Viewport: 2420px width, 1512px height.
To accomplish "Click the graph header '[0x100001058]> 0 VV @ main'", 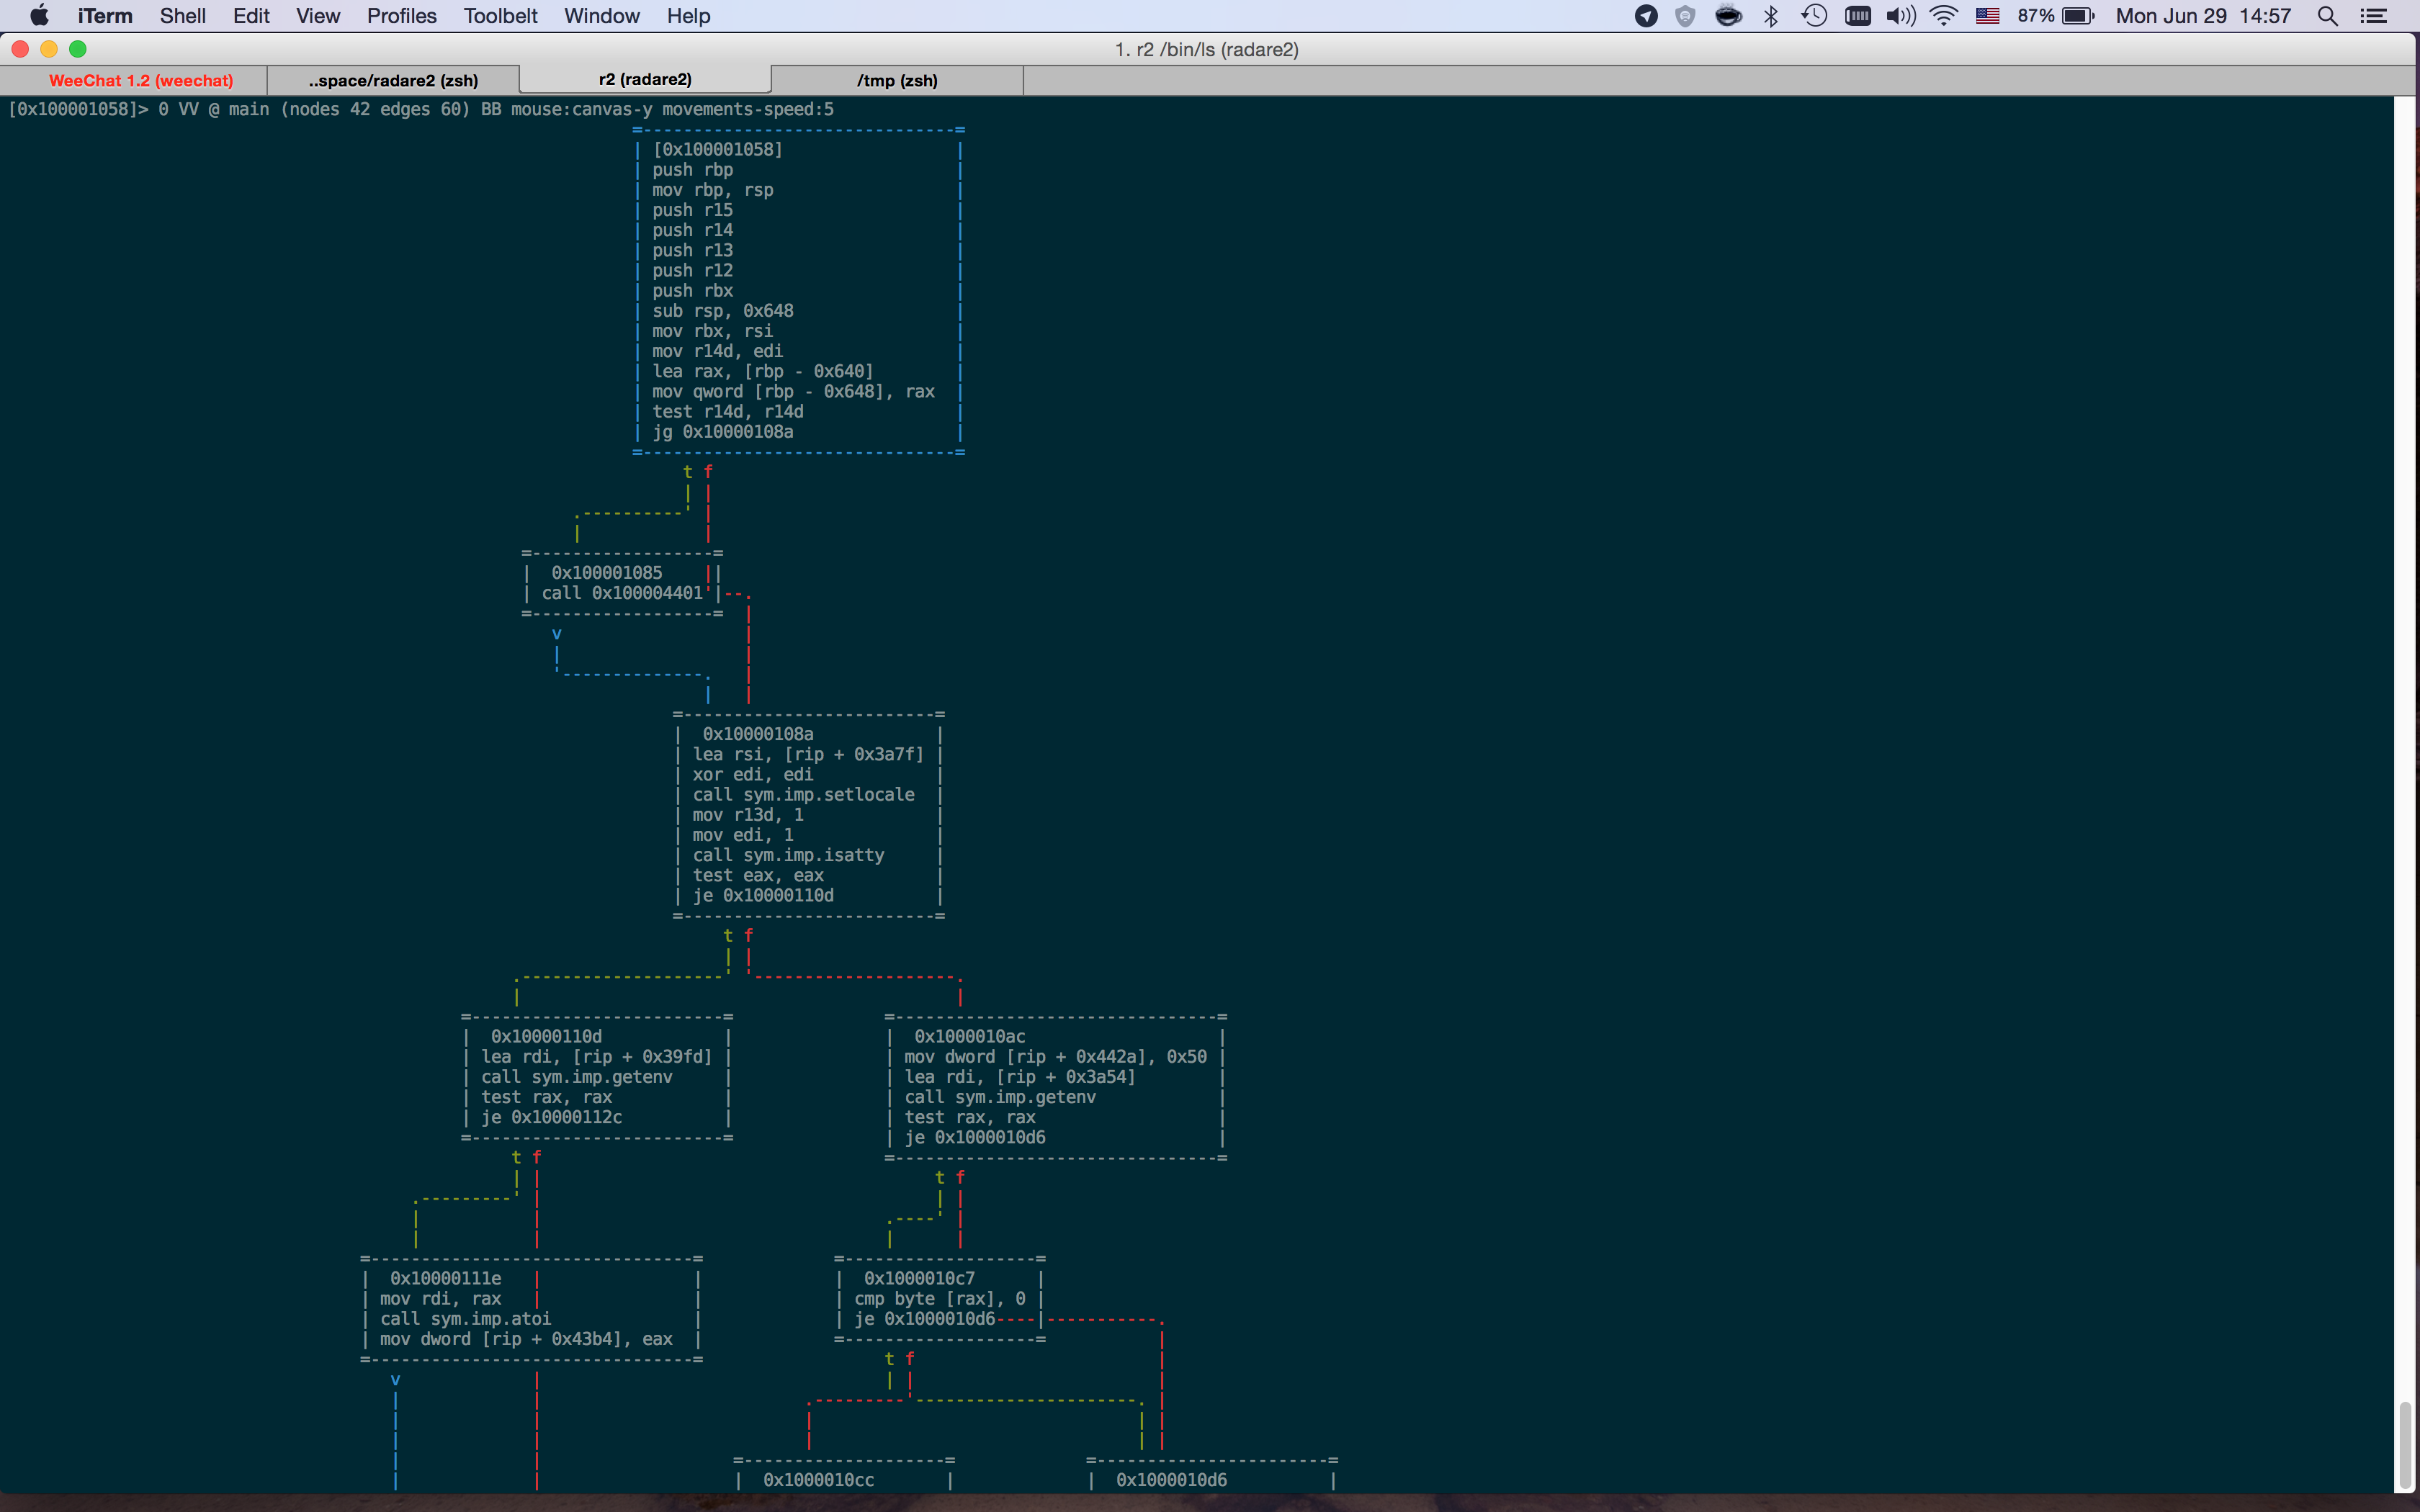I will pyautogui.click(x=139, y=109).
